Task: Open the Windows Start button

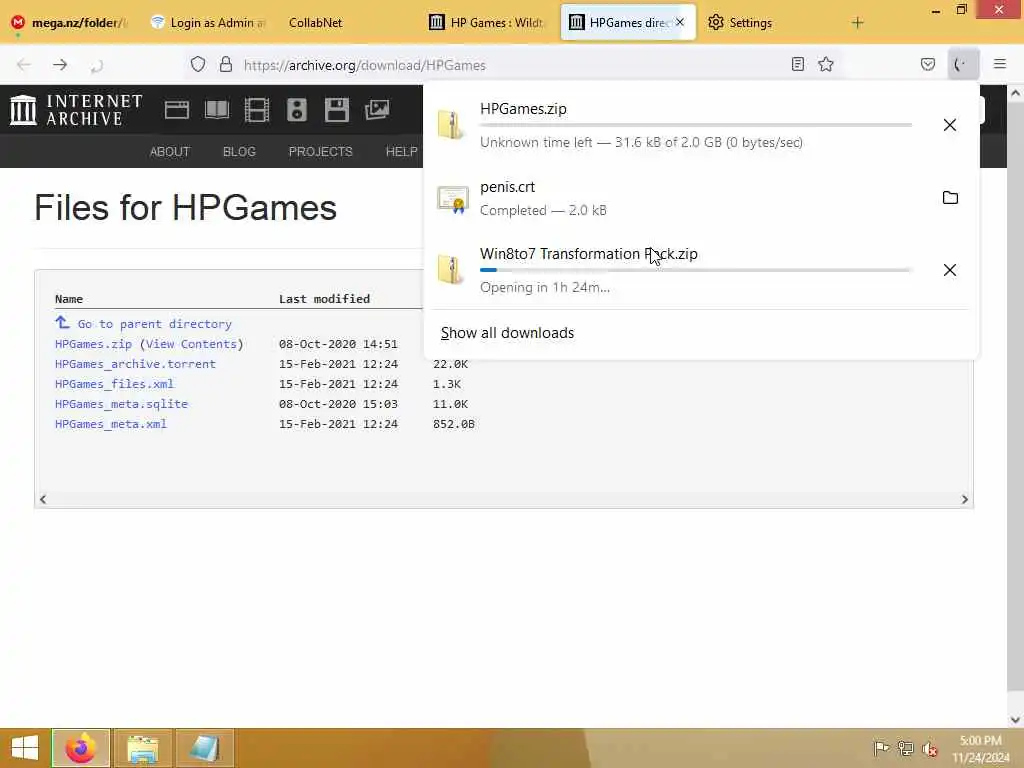Action: coord(25,748)
